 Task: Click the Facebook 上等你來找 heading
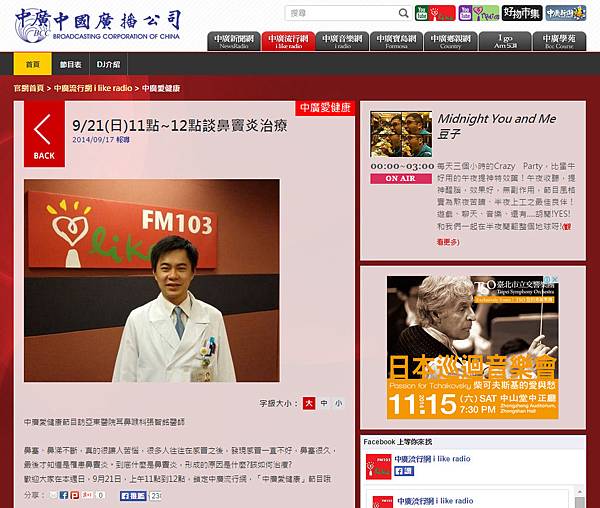pos(398,442)
